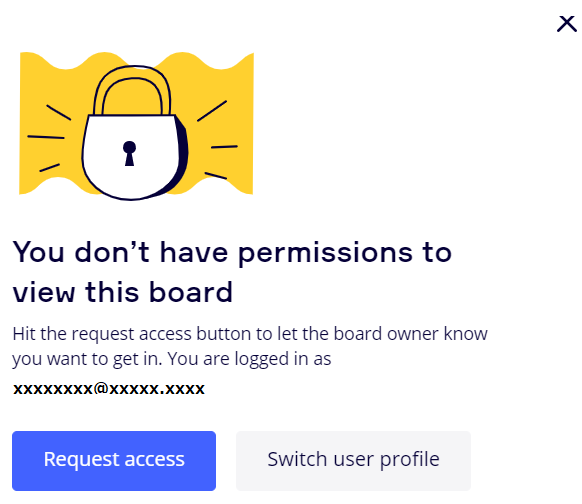582x504 pixels.
Task: Click the "board owner know" text
Action: (x=411, y=334)
